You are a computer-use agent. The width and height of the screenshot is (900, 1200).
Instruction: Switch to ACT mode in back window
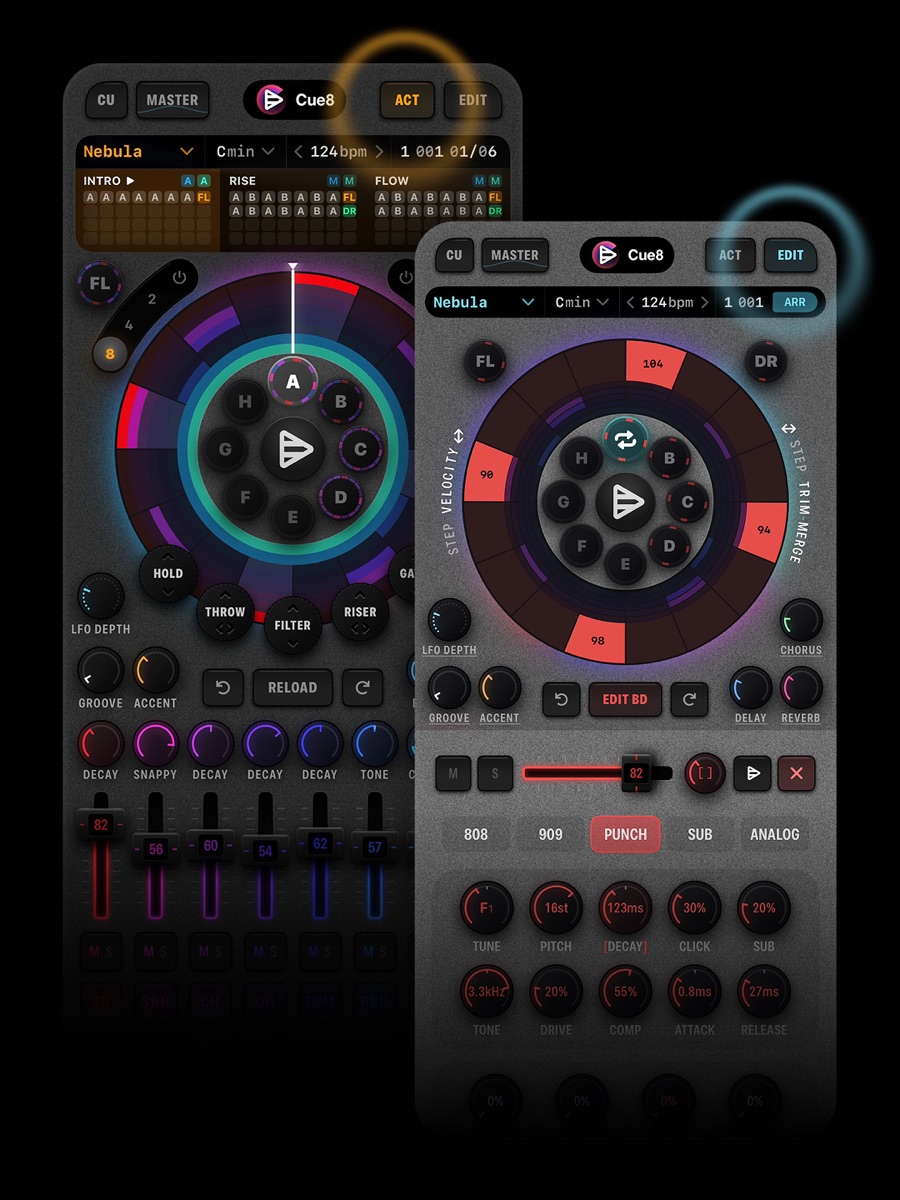click(407, 100)
